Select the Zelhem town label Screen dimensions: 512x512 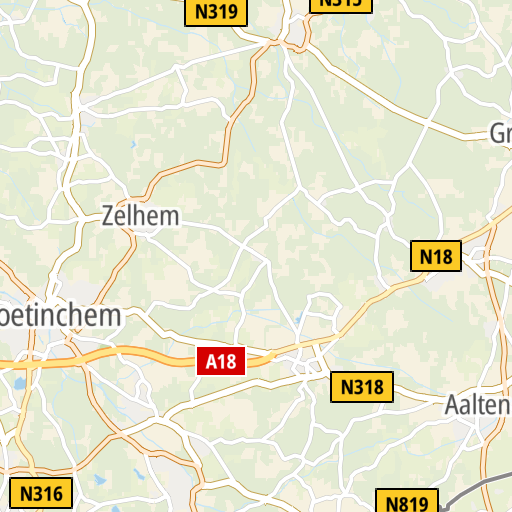coord(140,216)
